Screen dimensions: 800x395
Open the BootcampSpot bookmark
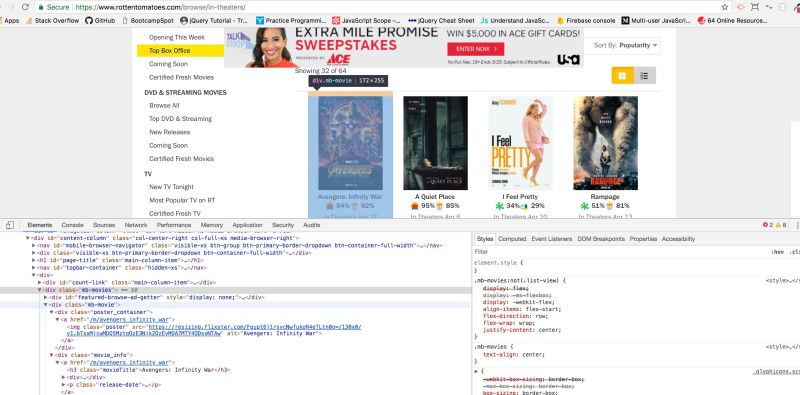click(x=147, y=21)
